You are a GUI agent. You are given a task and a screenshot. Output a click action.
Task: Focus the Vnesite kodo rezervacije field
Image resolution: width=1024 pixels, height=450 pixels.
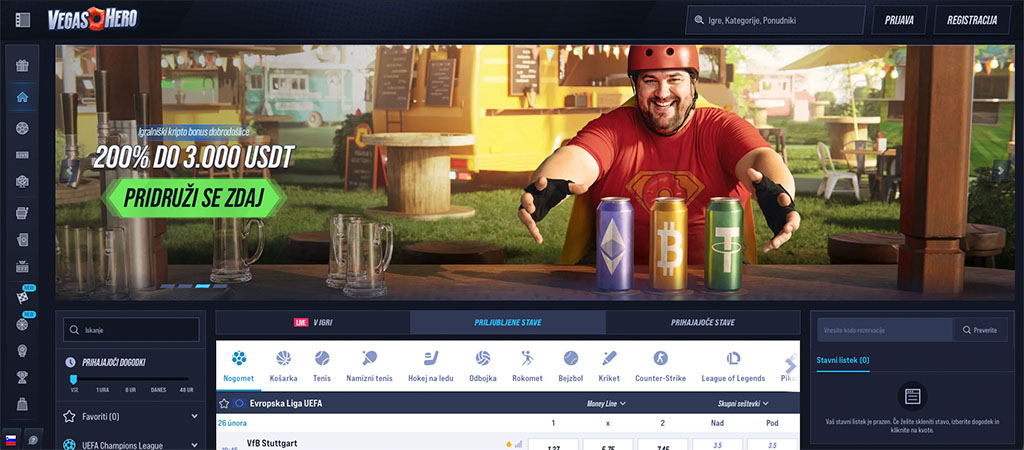click(x=885, y=330)
